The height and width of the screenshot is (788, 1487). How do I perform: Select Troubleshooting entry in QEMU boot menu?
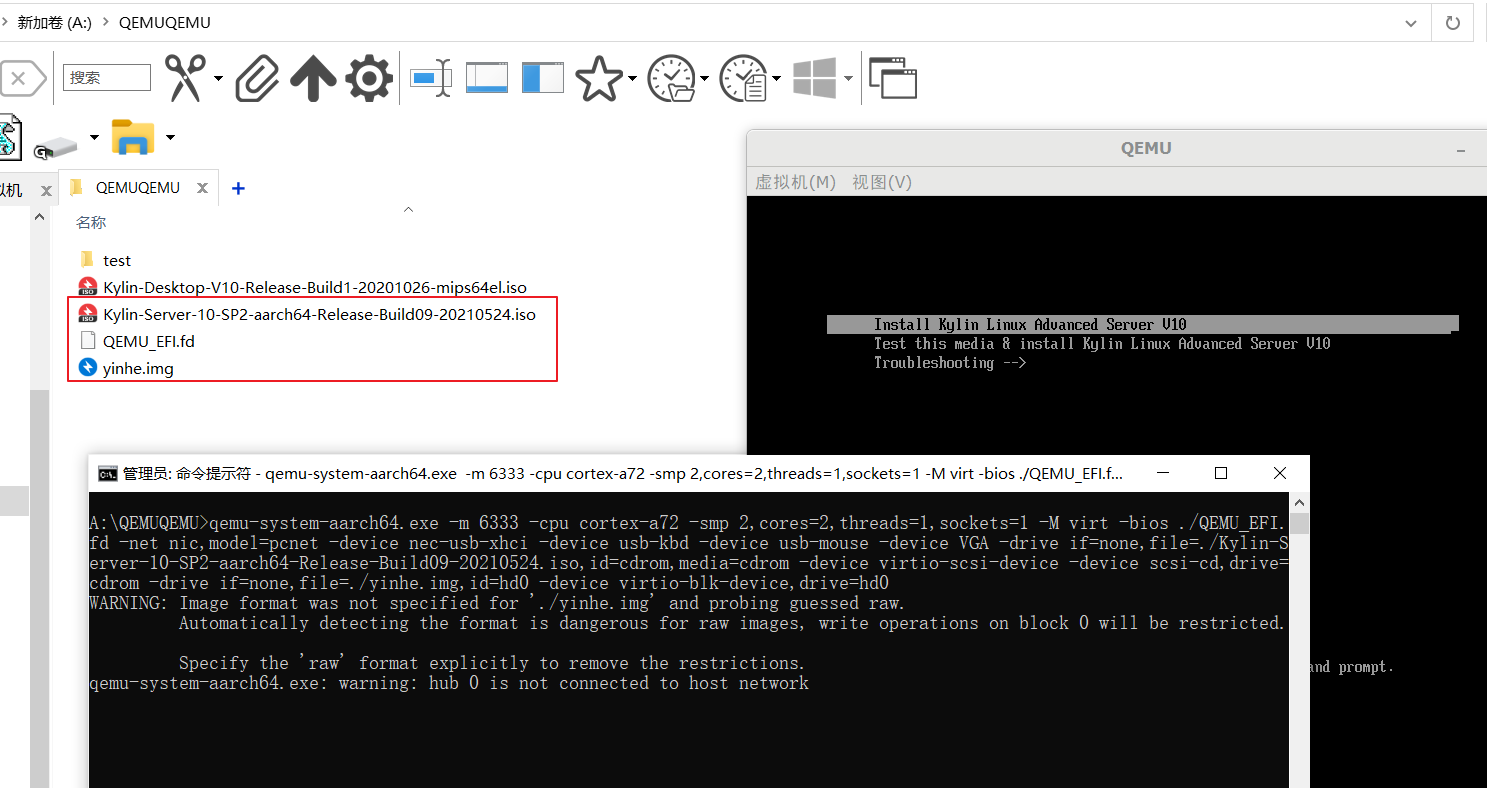pos(950,362)
